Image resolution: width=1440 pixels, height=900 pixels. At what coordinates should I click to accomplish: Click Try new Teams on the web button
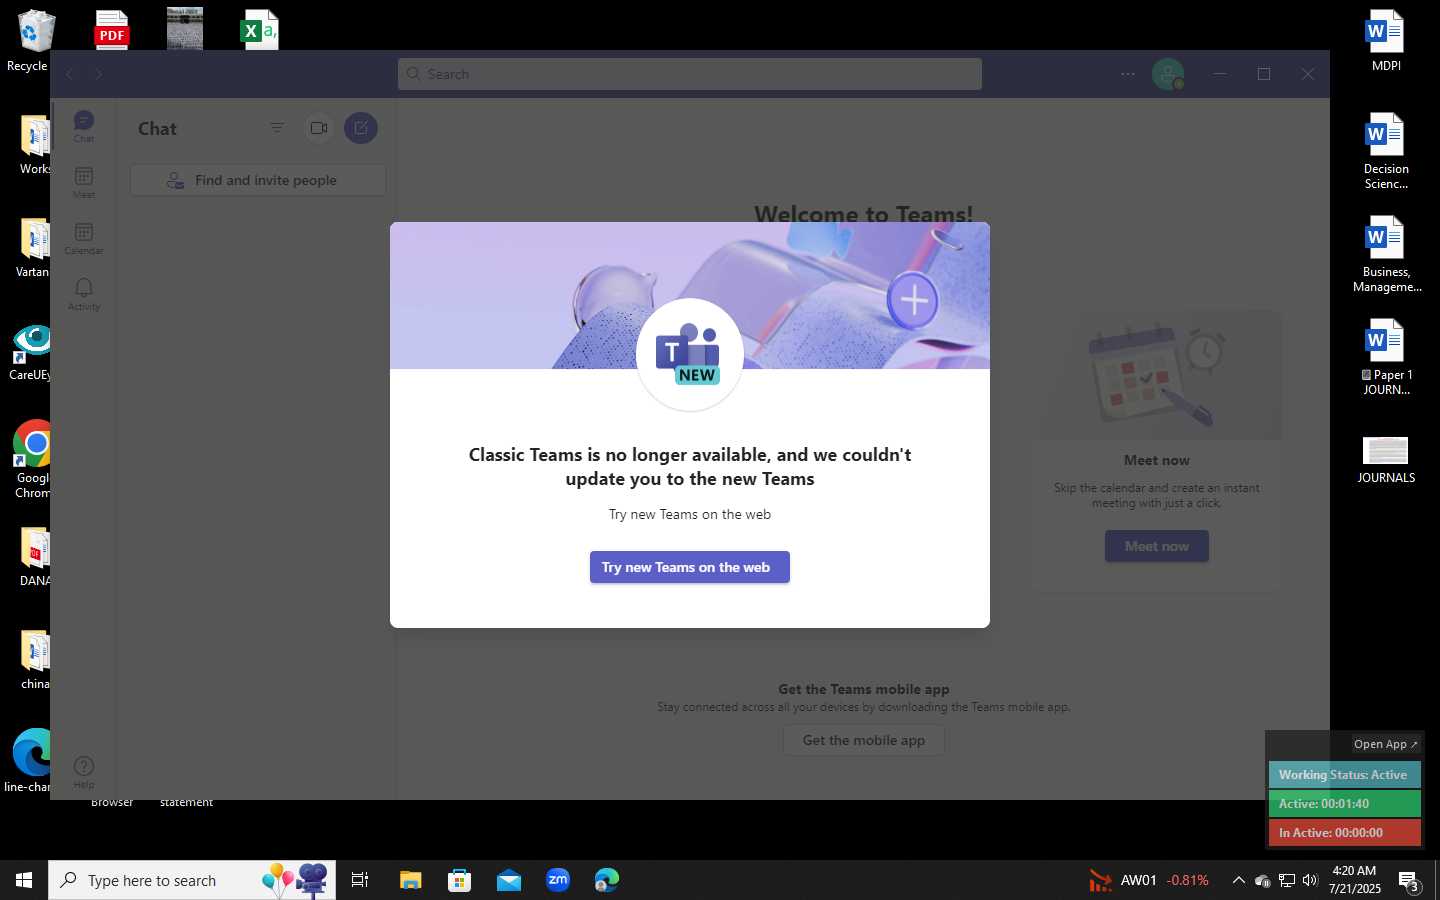coord(690,567)
